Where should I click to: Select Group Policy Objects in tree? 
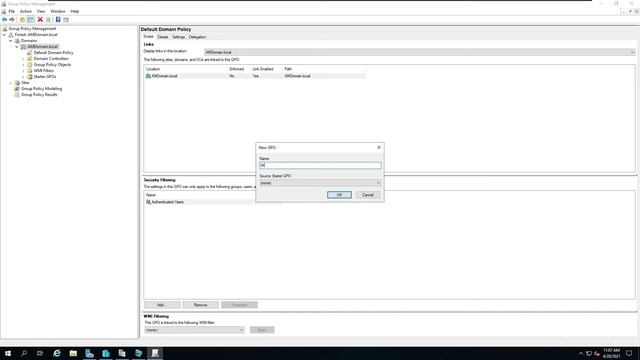pyautogui.click(x=52, y=65)
